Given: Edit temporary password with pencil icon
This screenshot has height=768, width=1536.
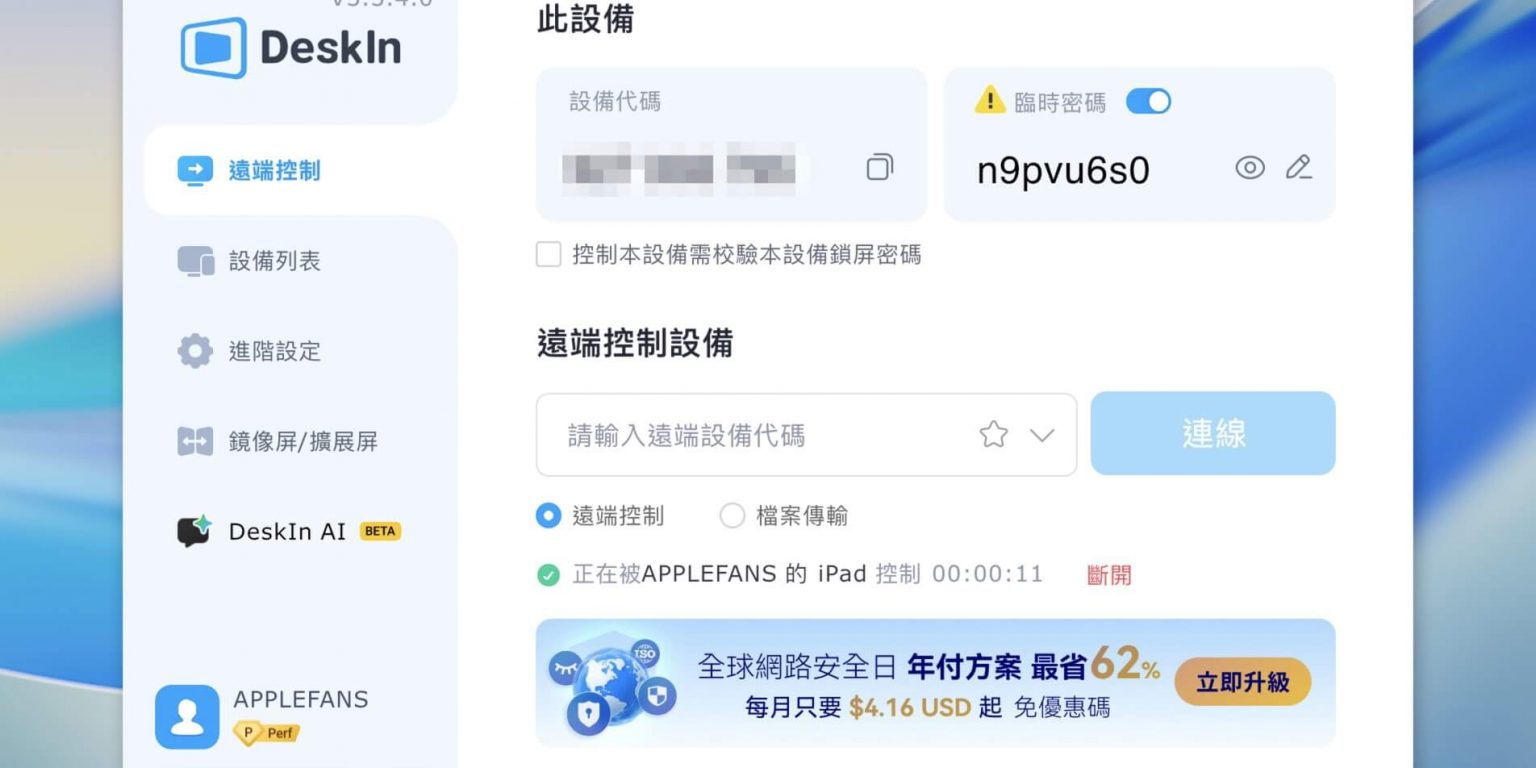Looking at the screenshot, I should [x=1299, y=168].
